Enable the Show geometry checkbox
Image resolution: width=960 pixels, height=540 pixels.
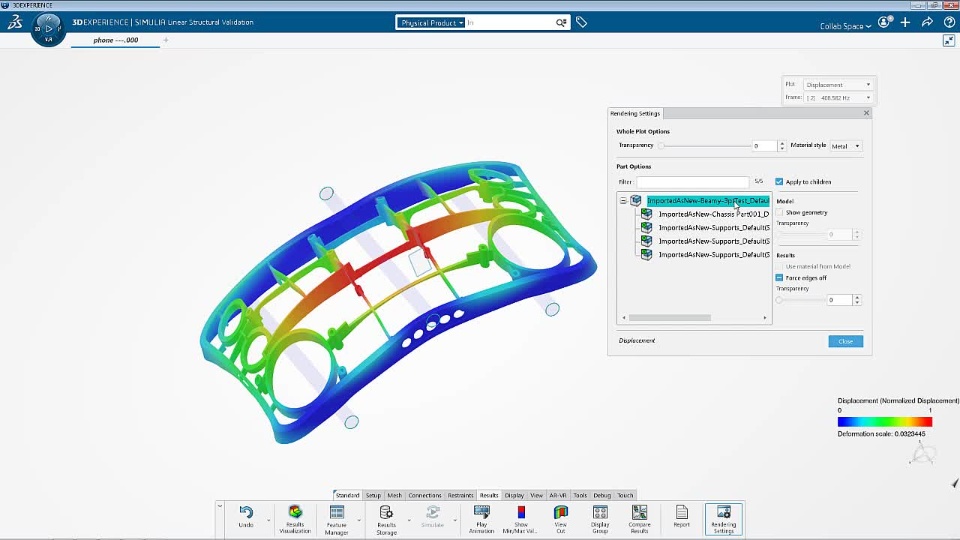click(x=779, y=212)
